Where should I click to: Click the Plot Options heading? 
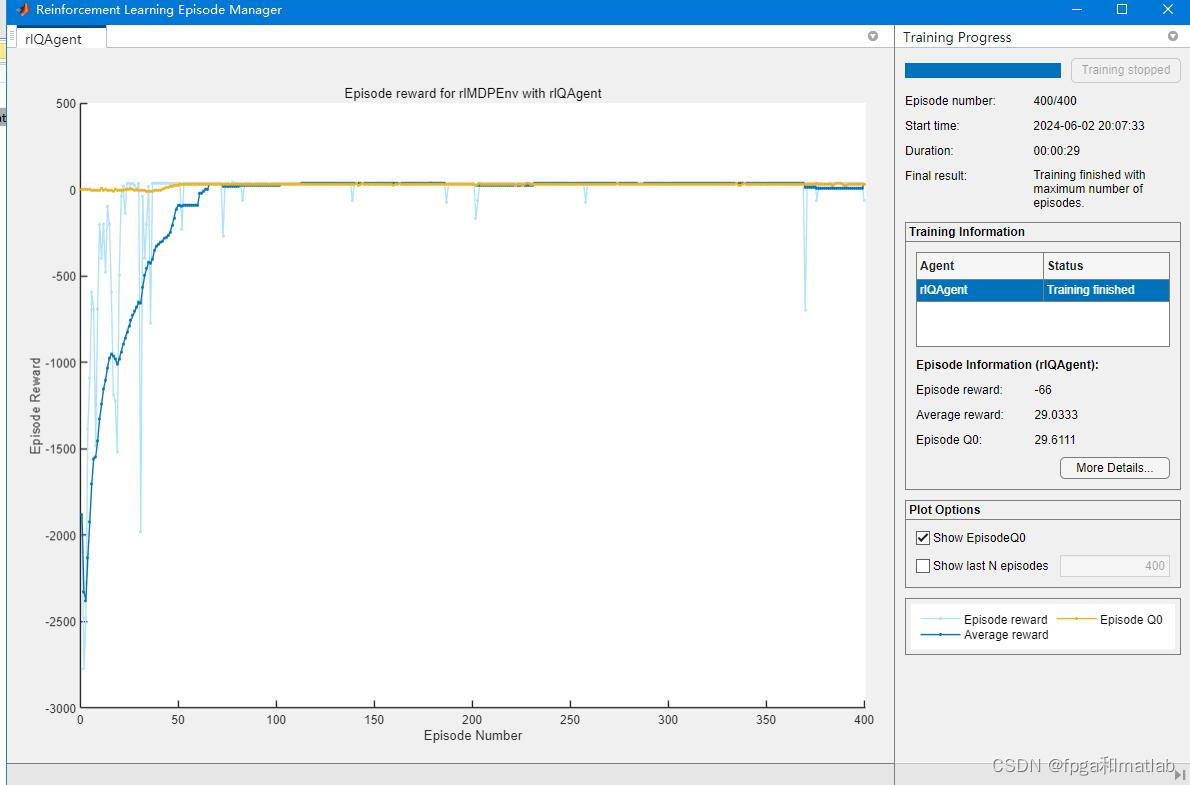945,510
